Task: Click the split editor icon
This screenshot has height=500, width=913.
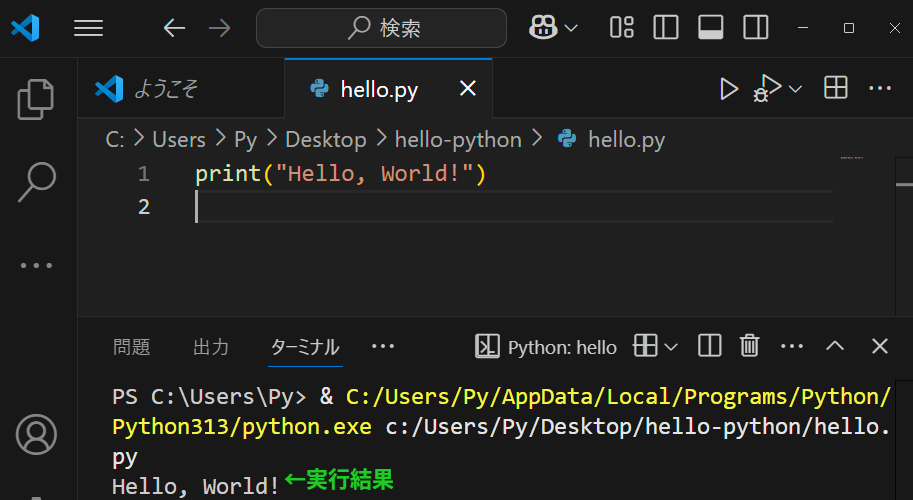Action: tap(835, 89)
